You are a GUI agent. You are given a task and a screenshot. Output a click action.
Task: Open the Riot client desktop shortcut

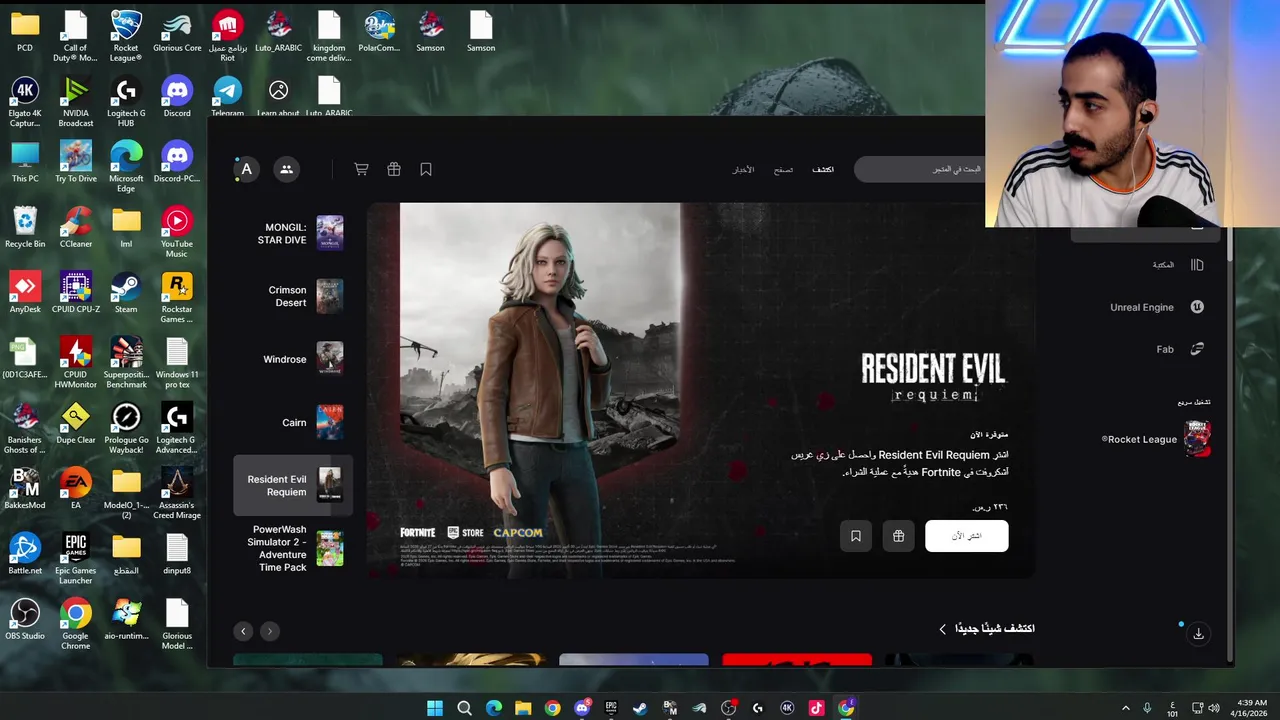[227, 36]
